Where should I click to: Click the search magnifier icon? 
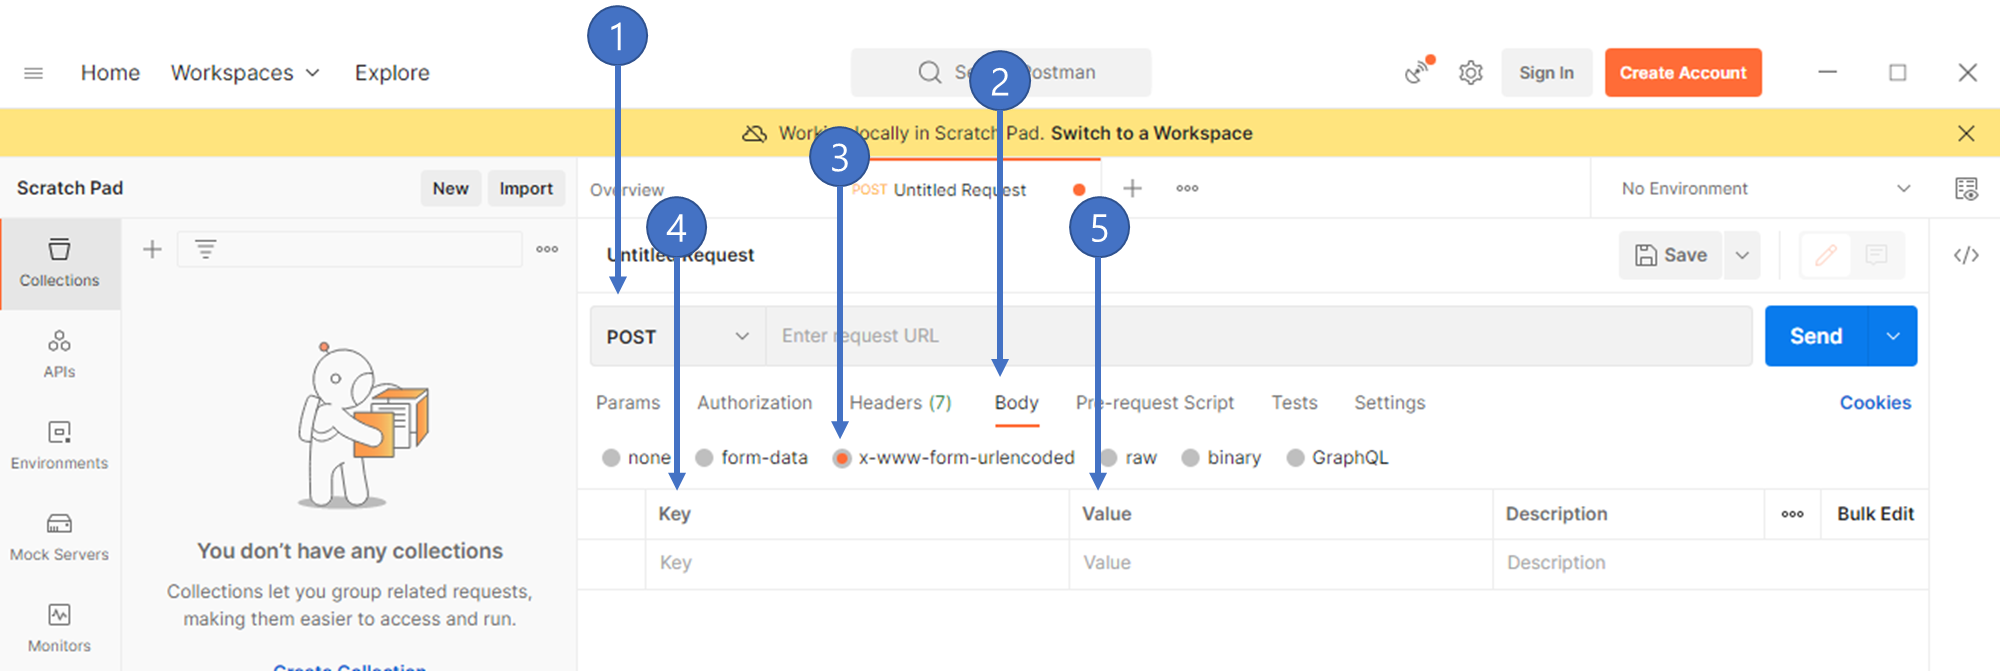point(930,72)
